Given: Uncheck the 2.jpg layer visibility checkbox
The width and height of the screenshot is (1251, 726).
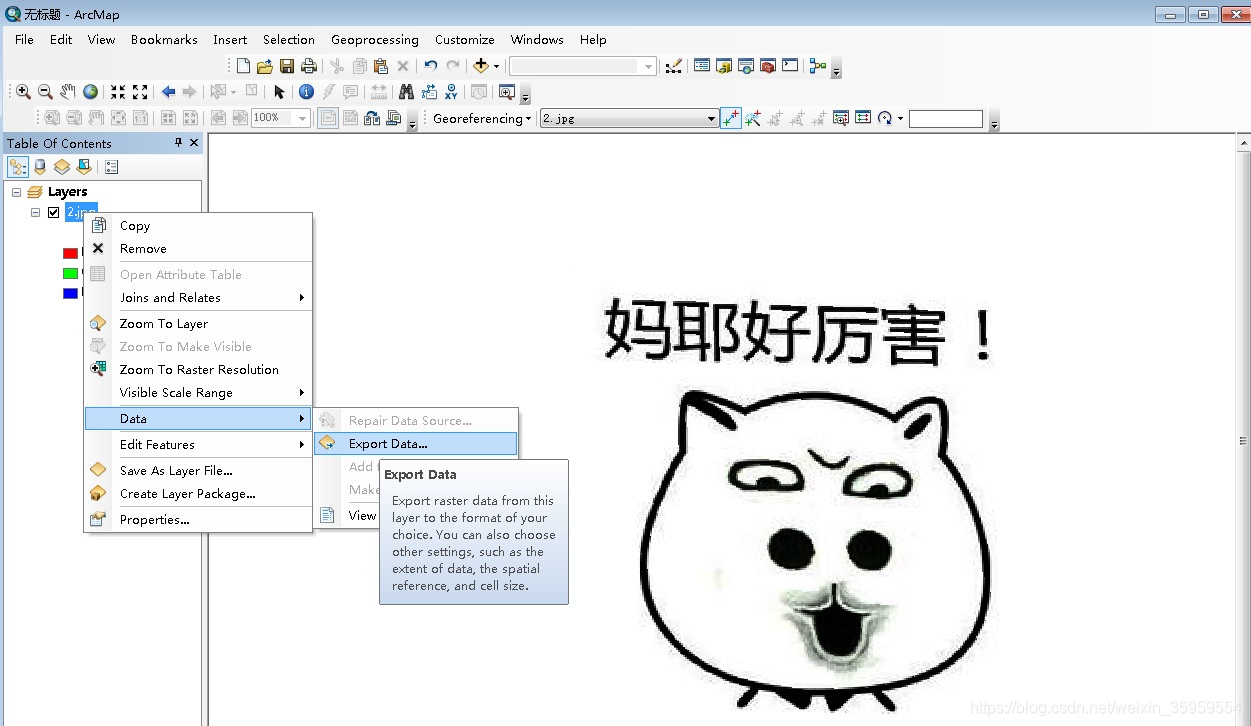Looking at the screenshot, I should 54,212.
